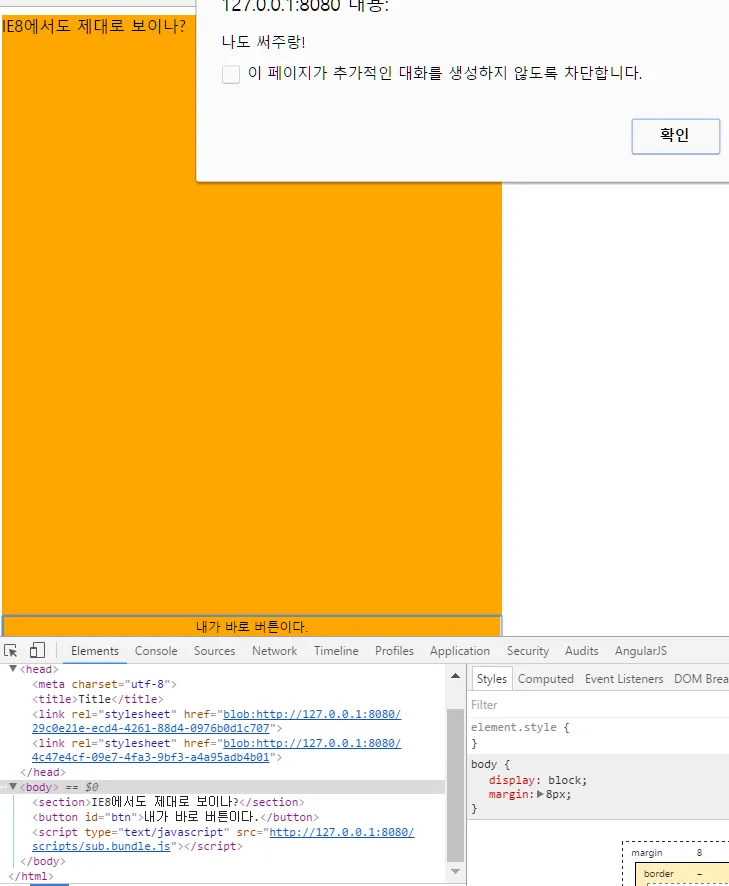Open the Event Listeners pane tab

pos(624,679)
